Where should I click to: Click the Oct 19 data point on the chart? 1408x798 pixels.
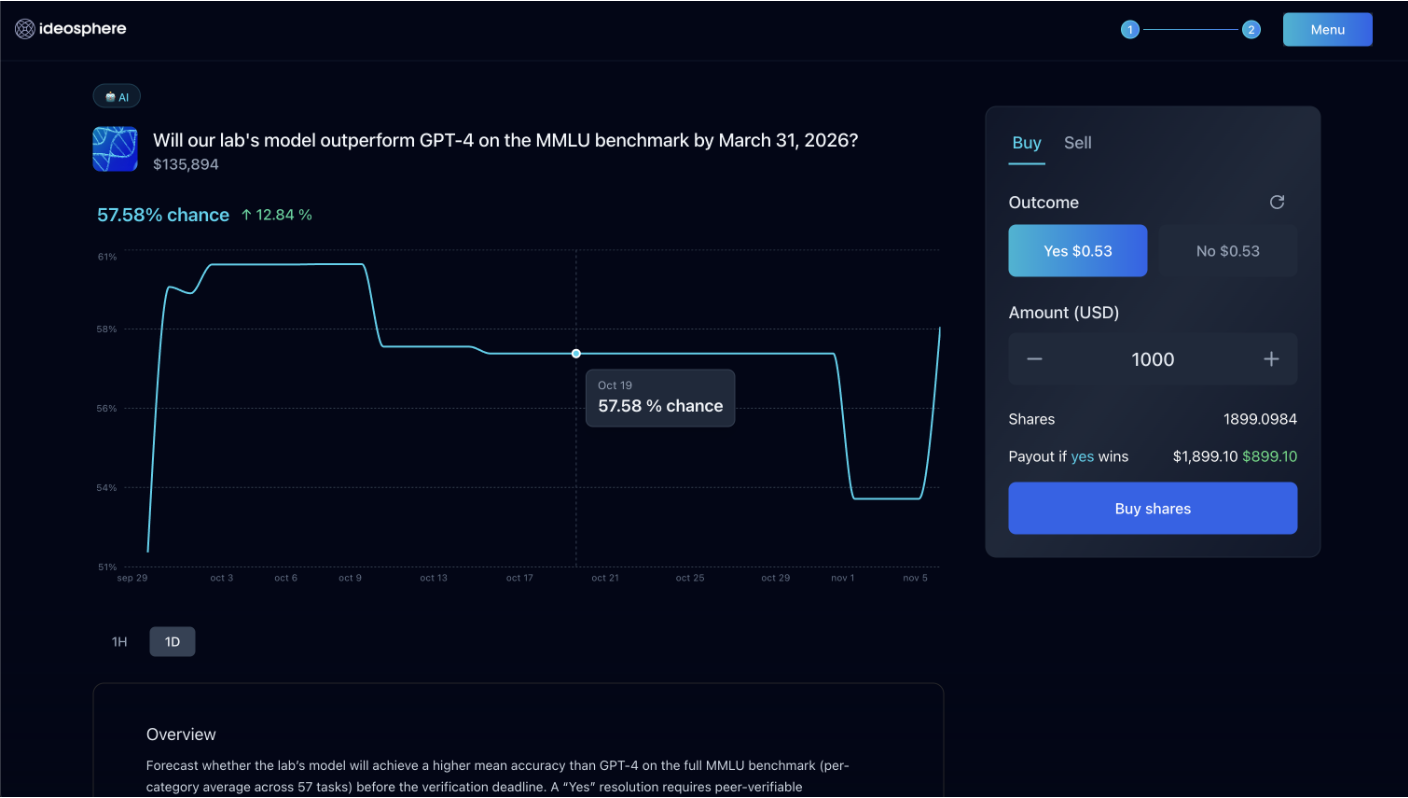pyautogui.click(x=575, y=353)
